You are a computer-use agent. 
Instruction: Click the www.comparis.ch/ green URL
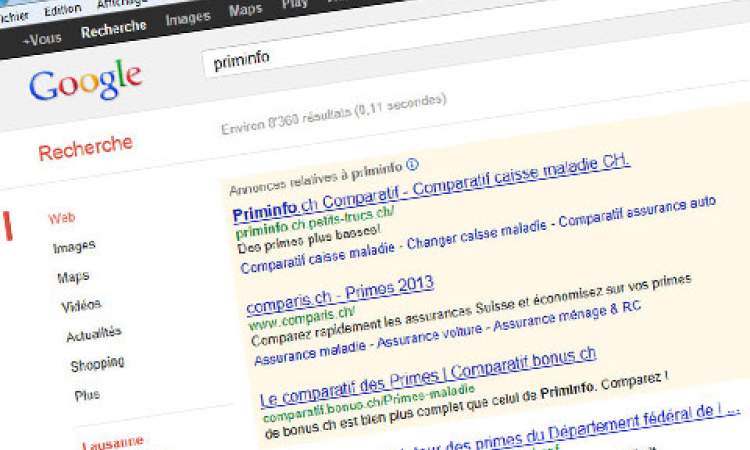(302, 318)
